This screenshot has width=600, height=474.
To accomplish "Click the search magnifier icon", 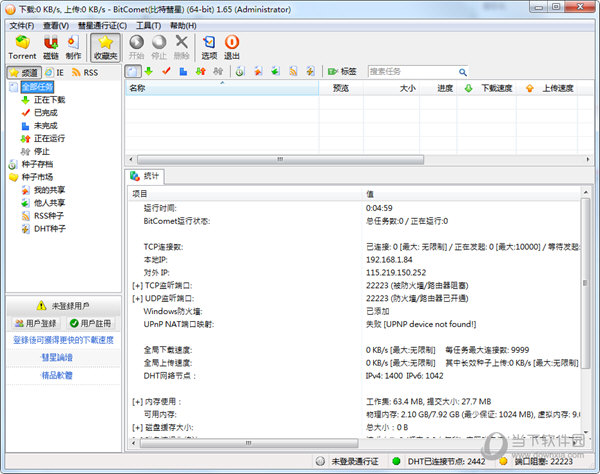I will [463, 72].
